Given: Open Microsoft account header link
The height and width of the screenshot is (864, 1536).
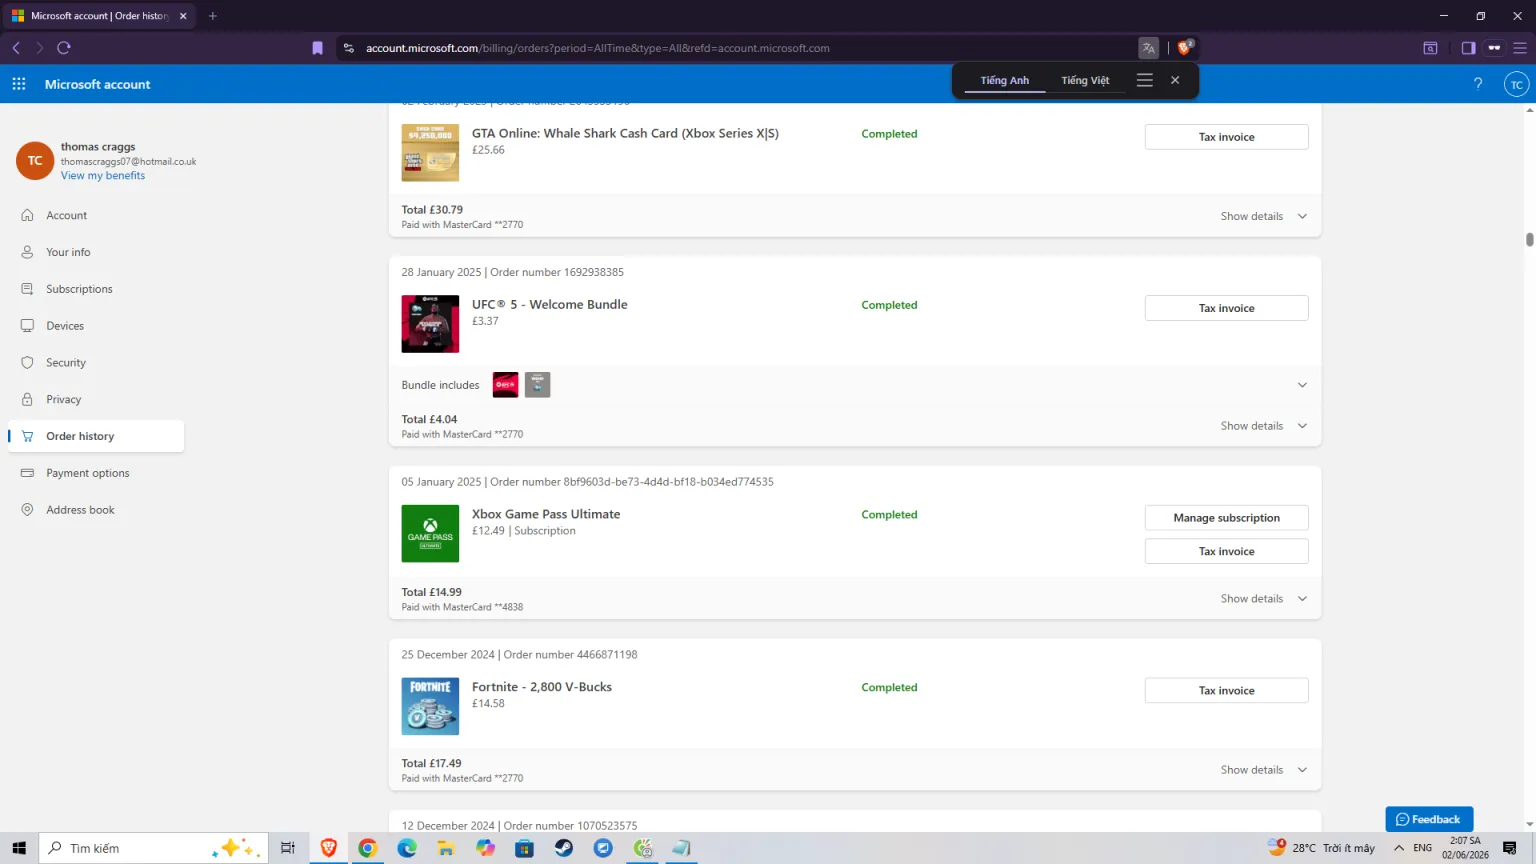Looking at the screenshot, I should [x=97, y=84].
